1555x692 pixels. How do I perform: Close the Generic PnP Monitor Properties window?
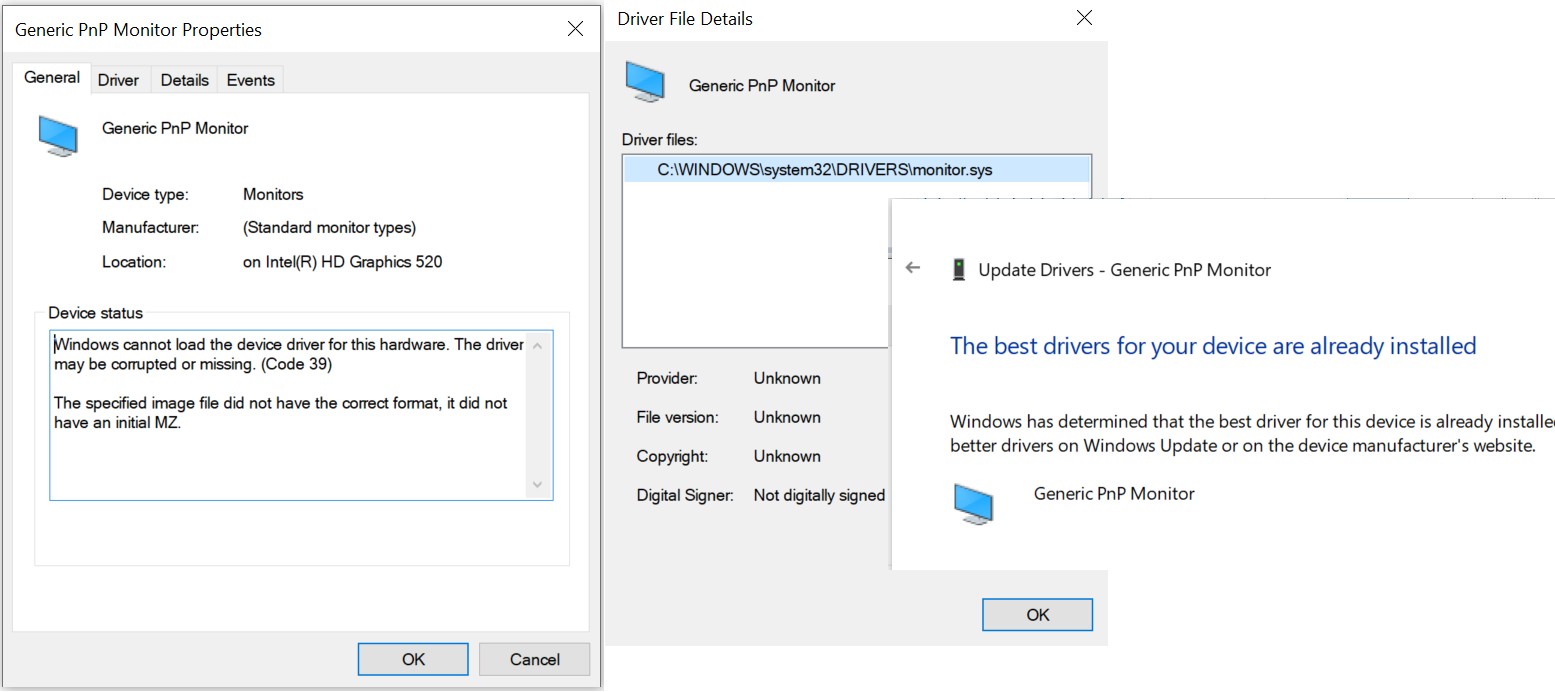575,29
